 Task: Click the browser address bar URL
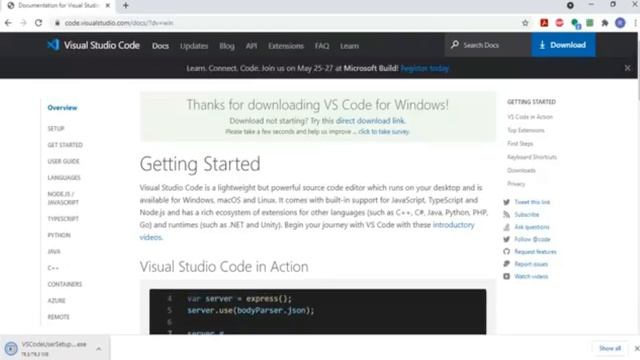point(119,23)
